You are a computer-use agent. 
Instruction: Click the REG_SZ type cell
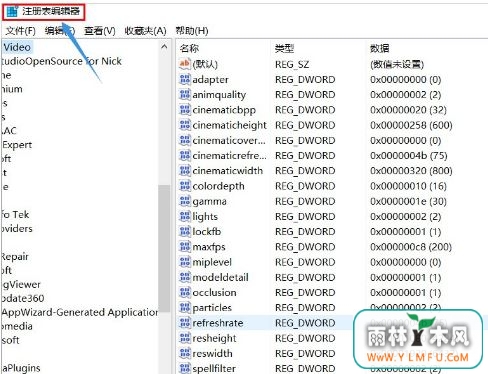pos(292,64)
